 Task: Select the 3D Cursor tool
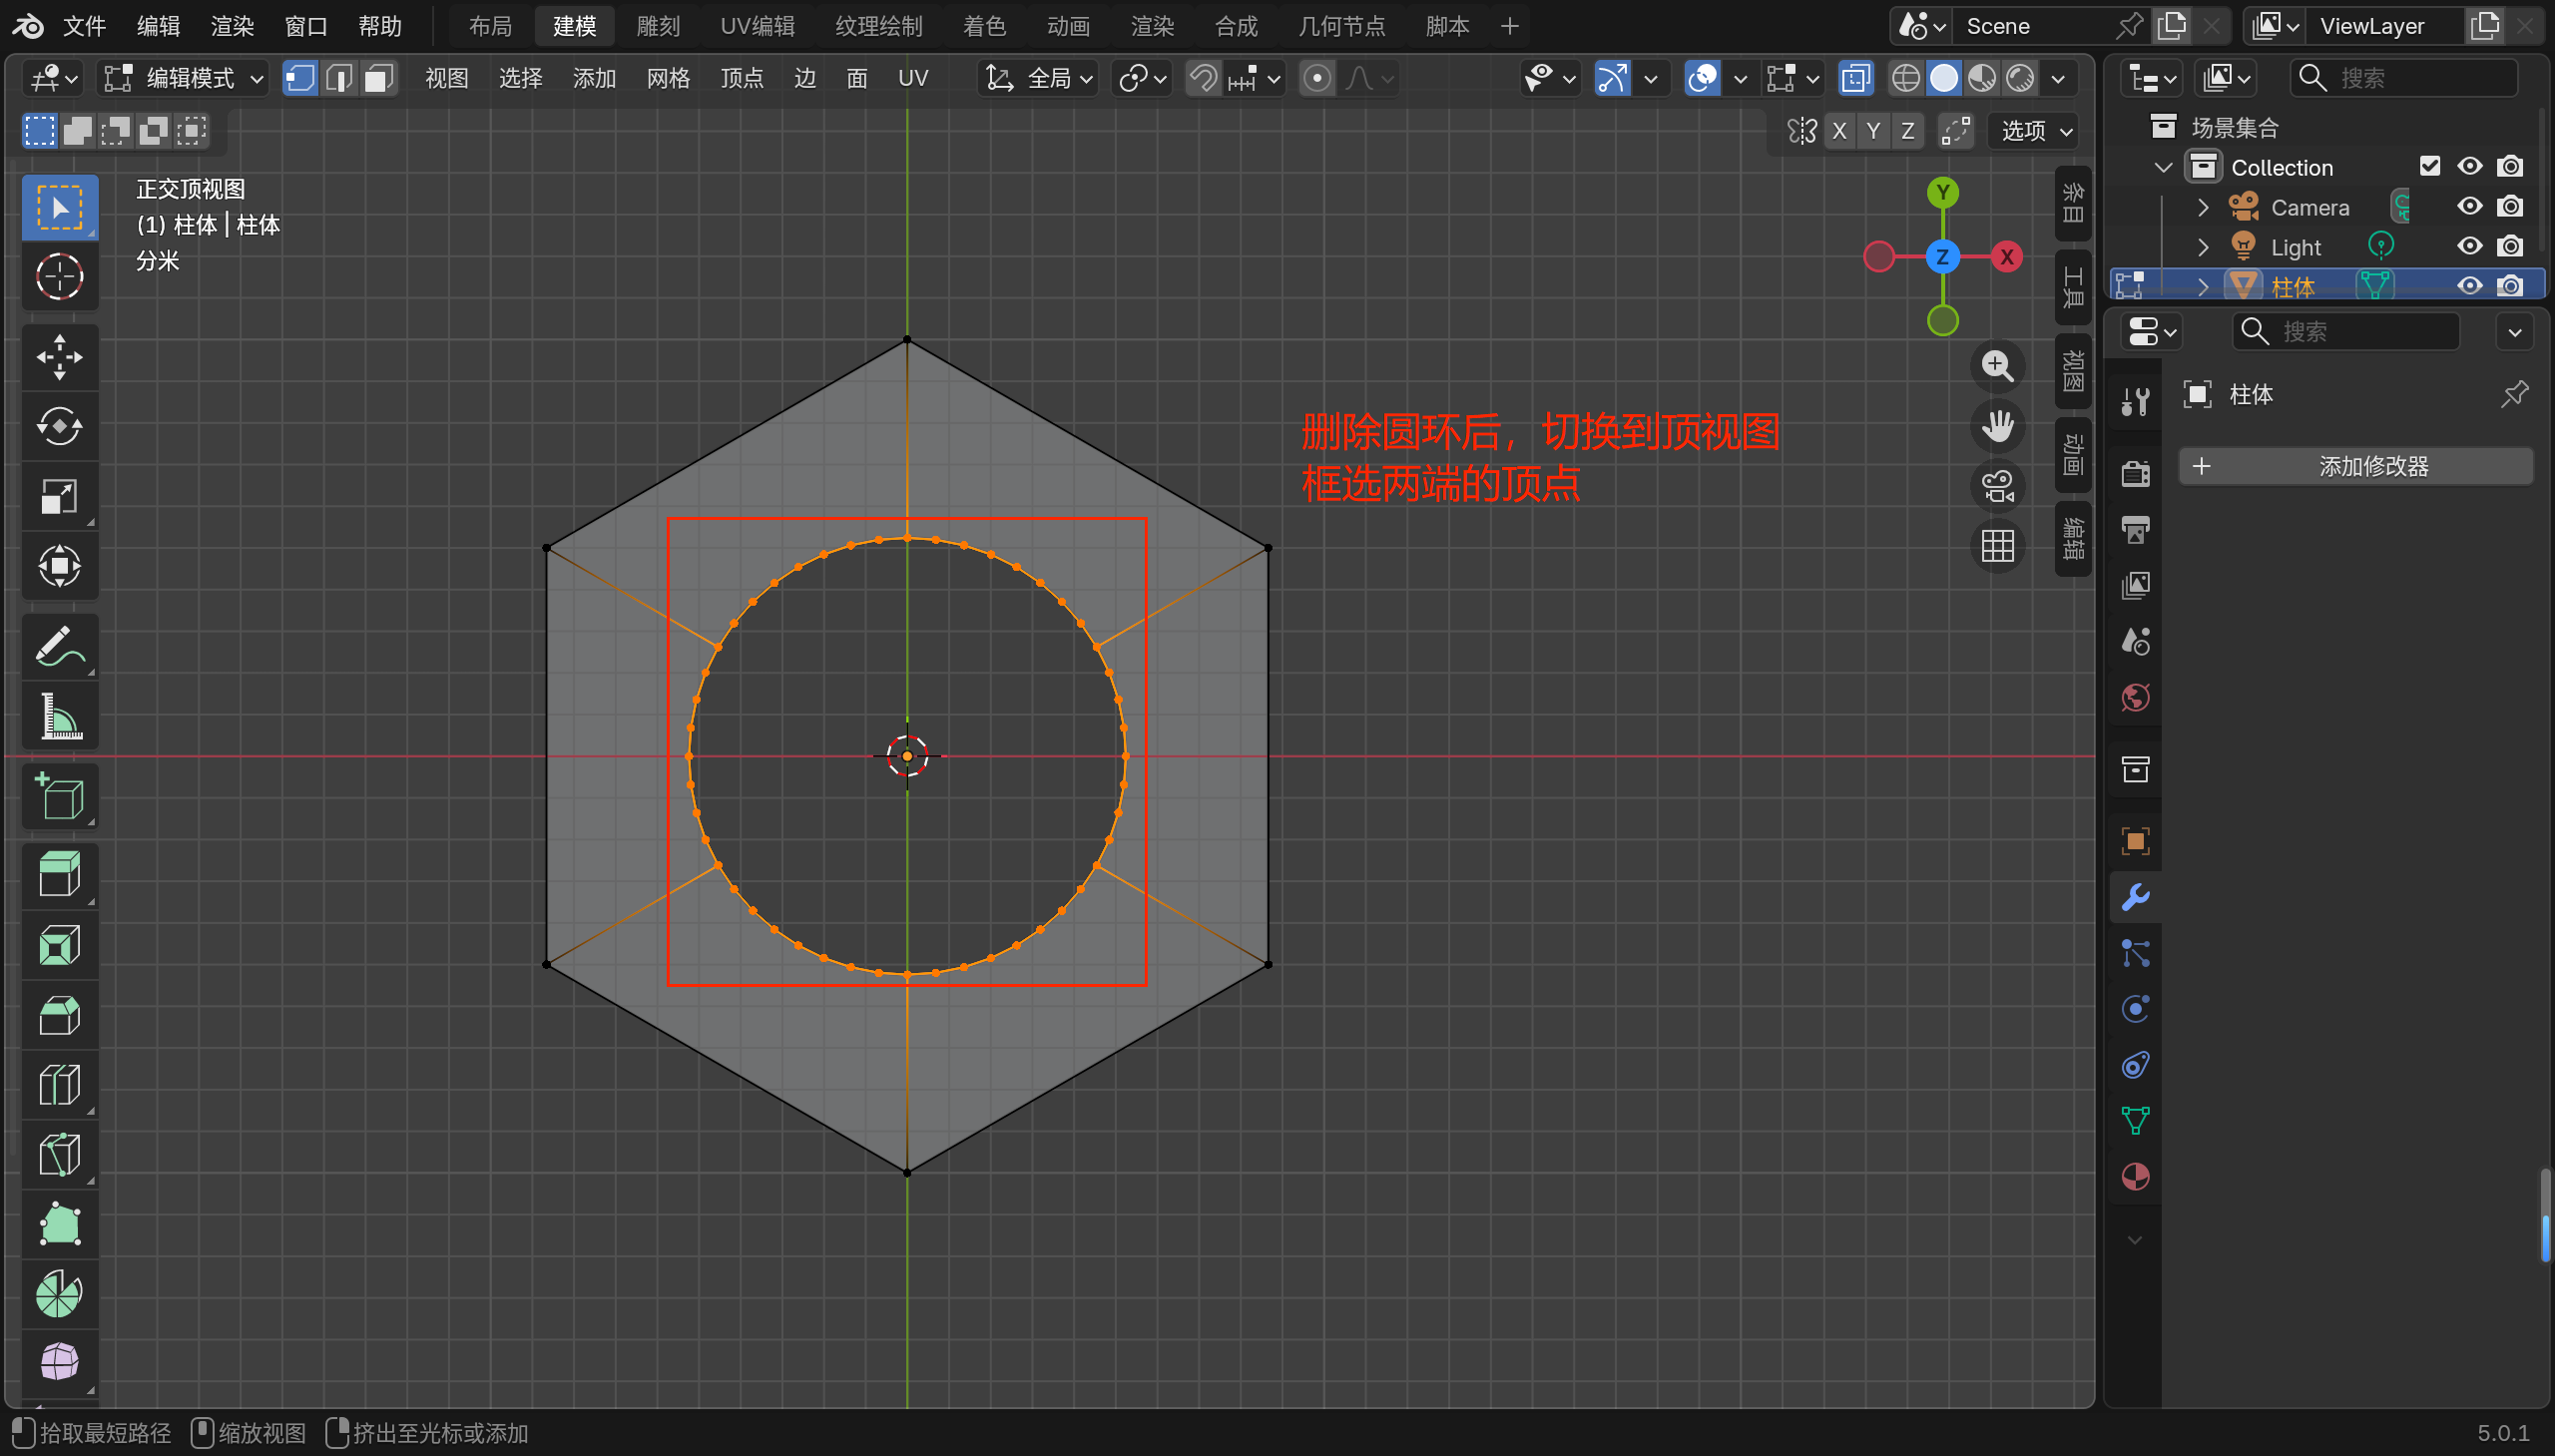coord(59,277)
